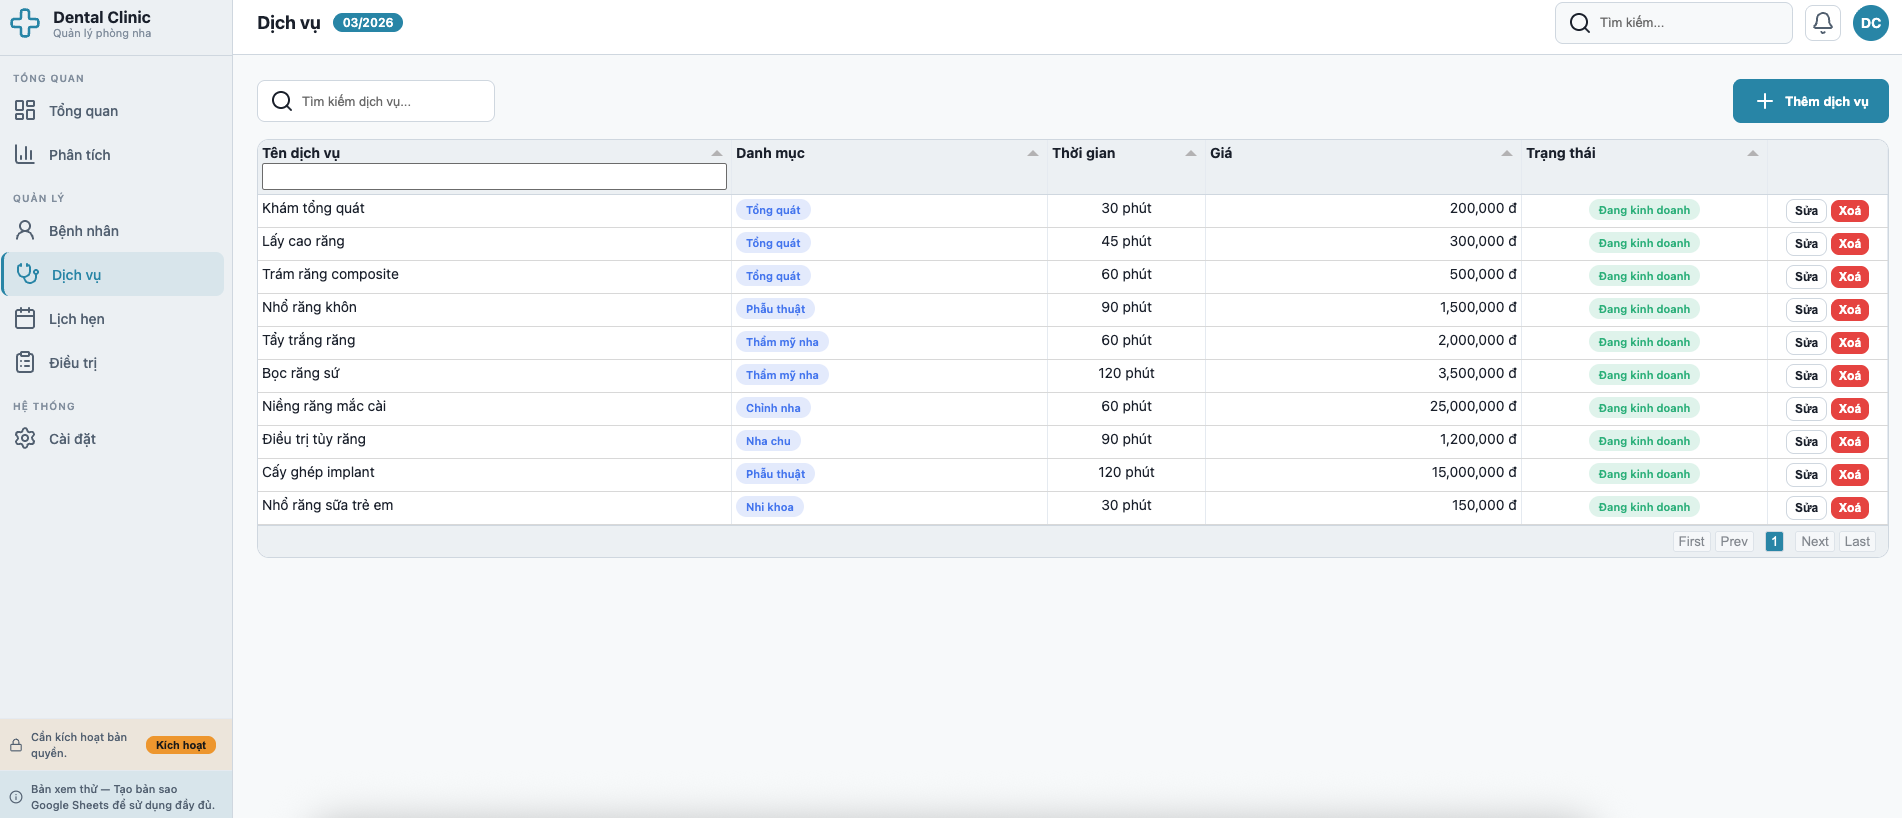Select Dịch vụ in sidebar
The width and height of the screenshot is (1902, 818).
[x=76, y=275]
